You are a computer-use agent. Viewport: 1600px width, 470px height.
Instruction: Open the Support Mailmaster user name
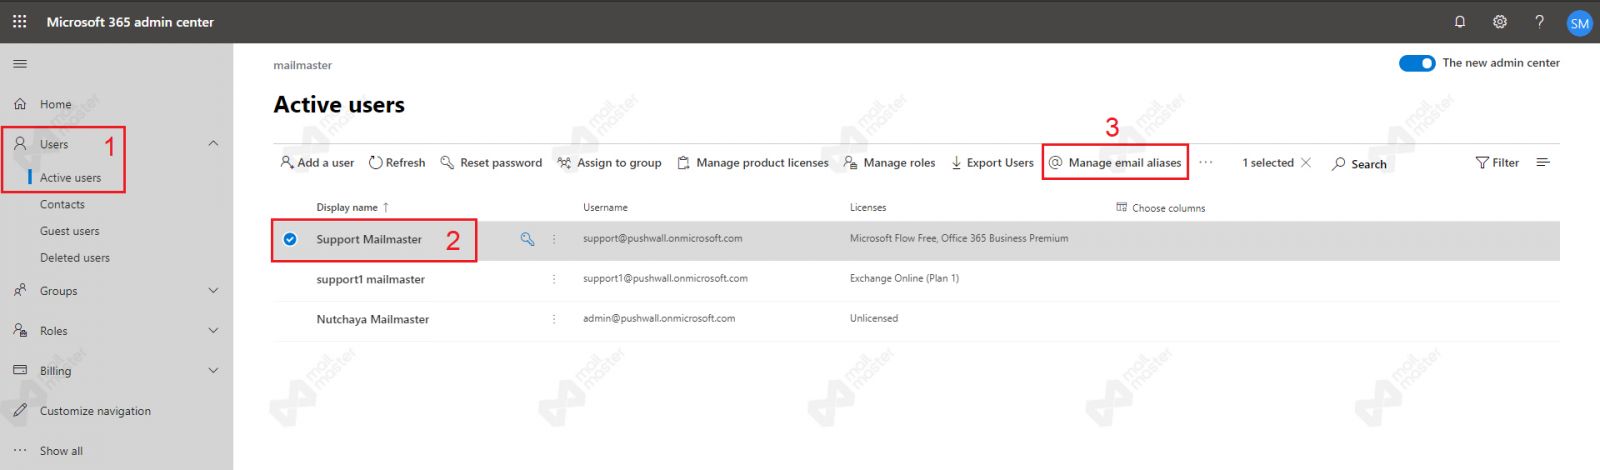369,239
